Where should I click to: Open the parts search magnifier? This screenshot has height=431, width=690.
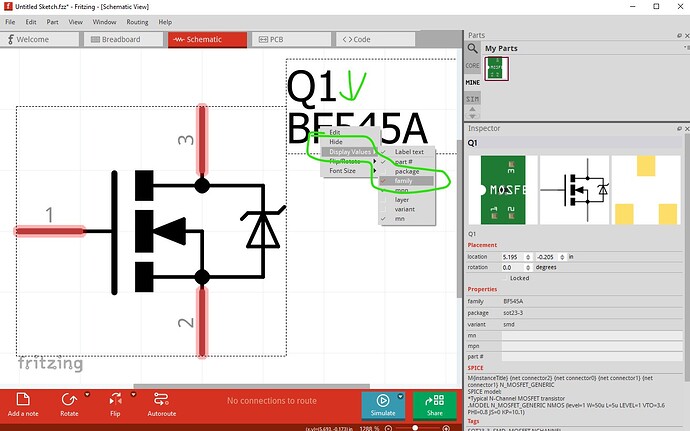(x=472, y=48)
